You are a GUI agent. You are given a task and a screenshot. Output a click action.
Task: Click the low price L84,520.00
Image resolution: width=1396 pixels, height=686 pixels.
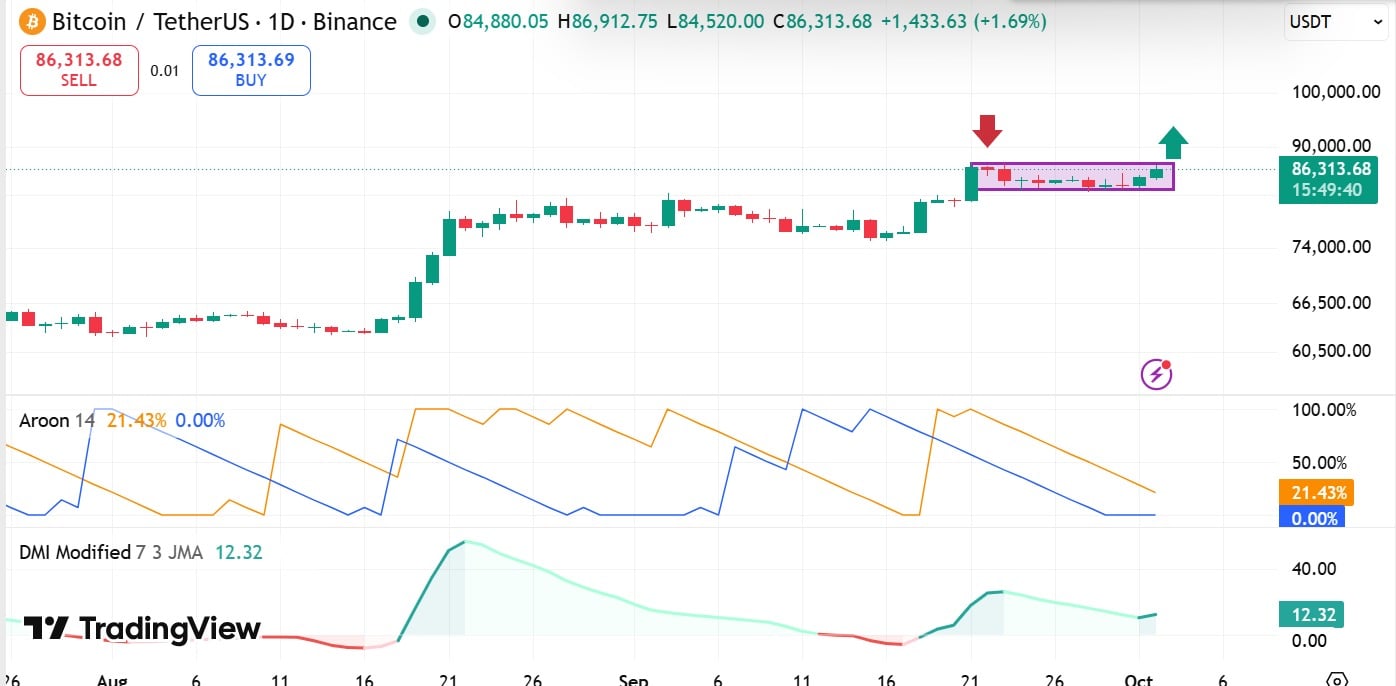tap(714, 21)
